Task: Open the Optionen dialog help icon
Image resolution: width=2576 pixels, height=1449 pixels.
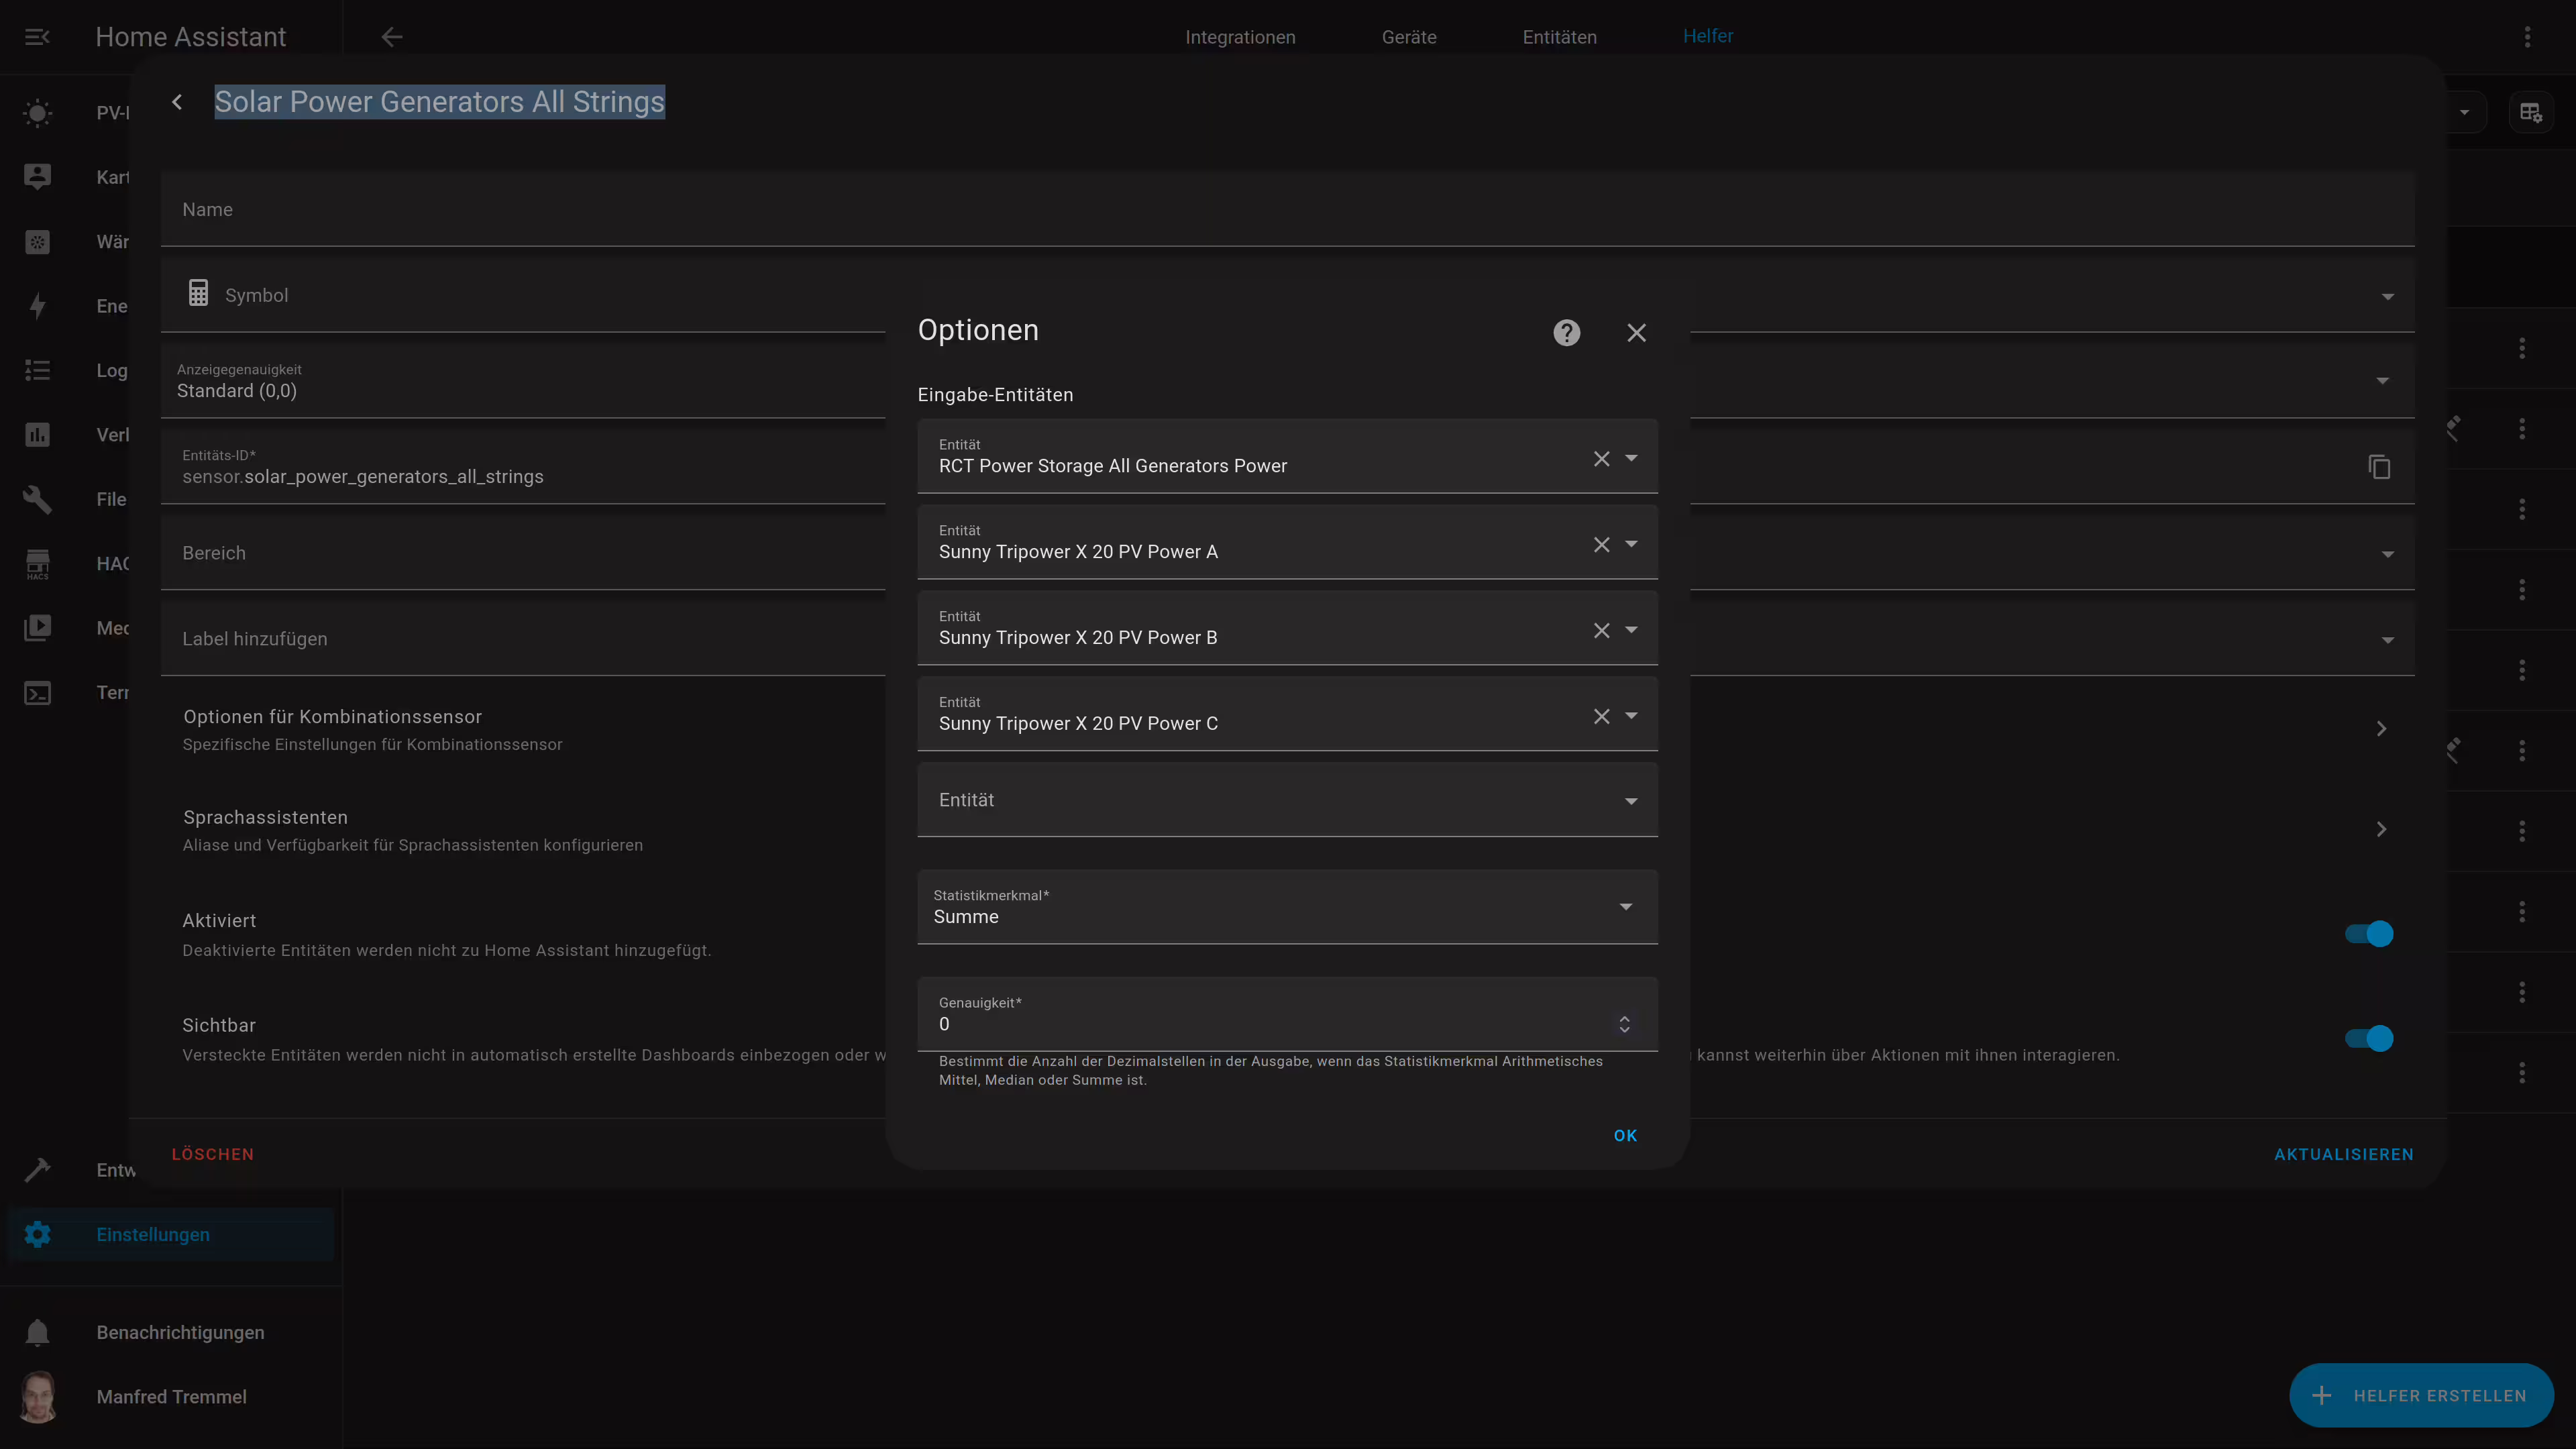Action: coord(1566,333)
